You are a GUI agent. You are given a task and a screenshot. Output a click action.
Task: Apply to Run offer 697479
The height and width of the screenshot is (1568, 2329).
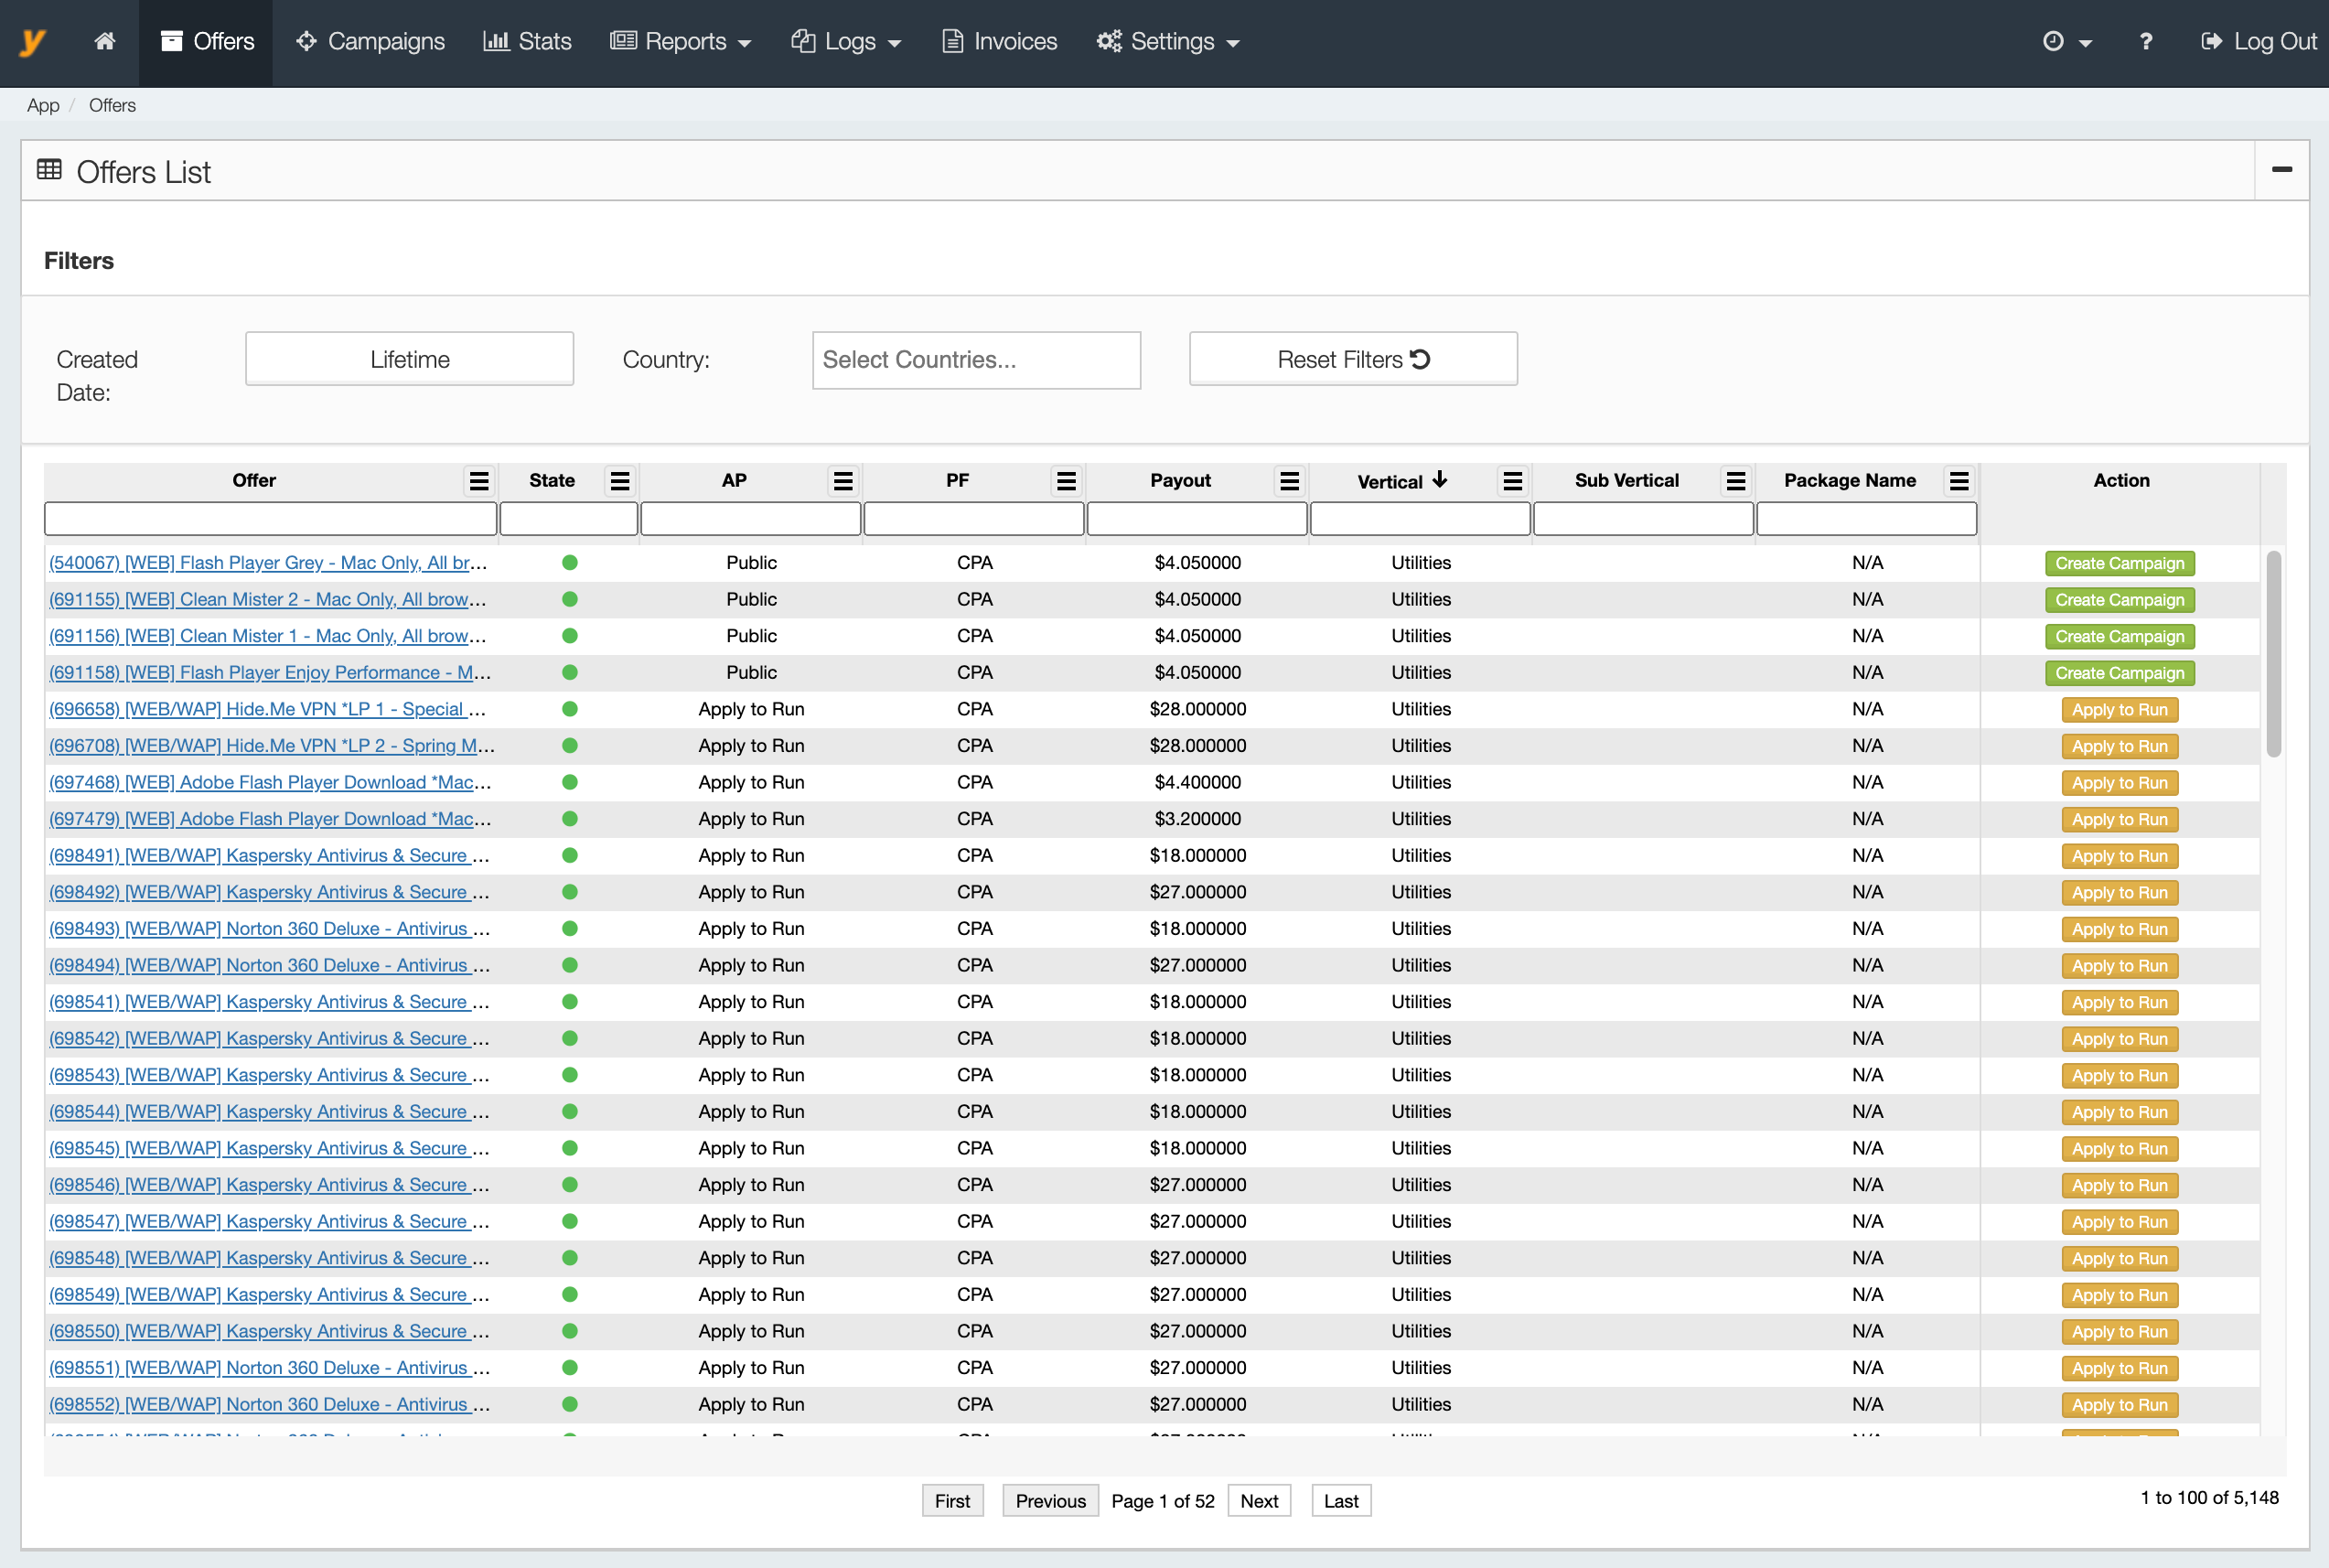[2119, 820]
